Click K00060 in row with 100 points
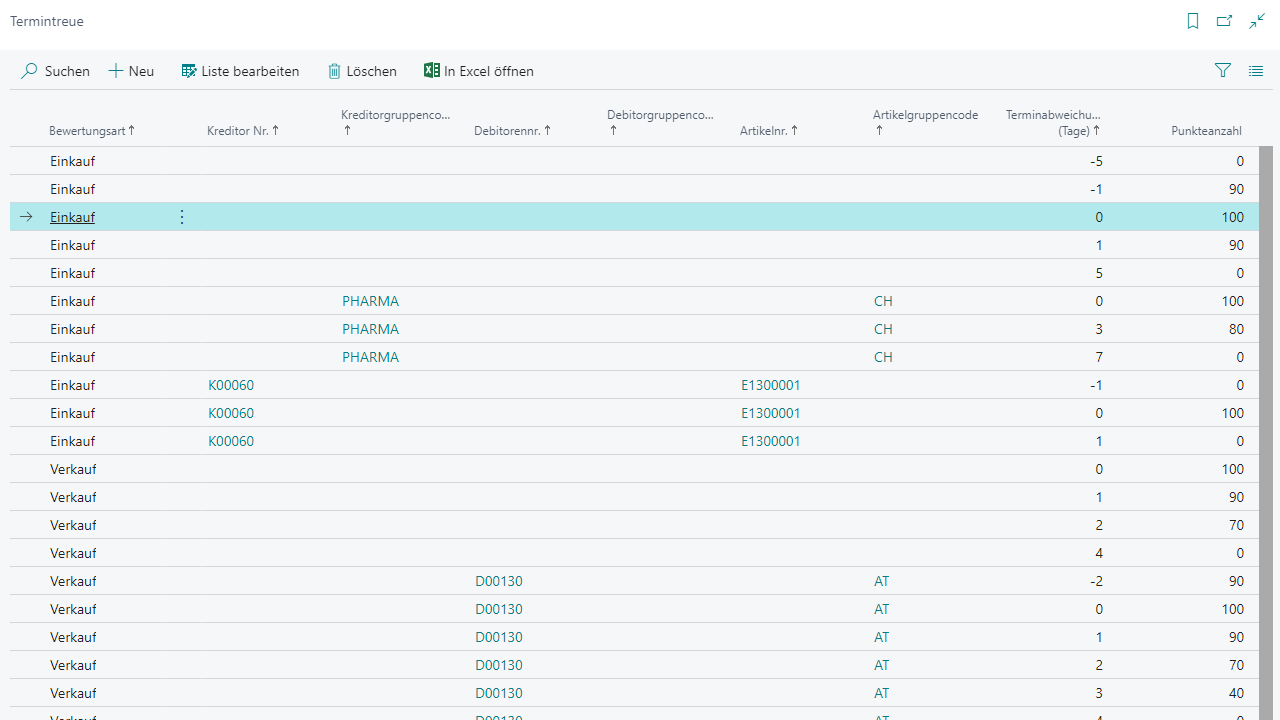This screenshot has width=1280, height=720. 231,413
